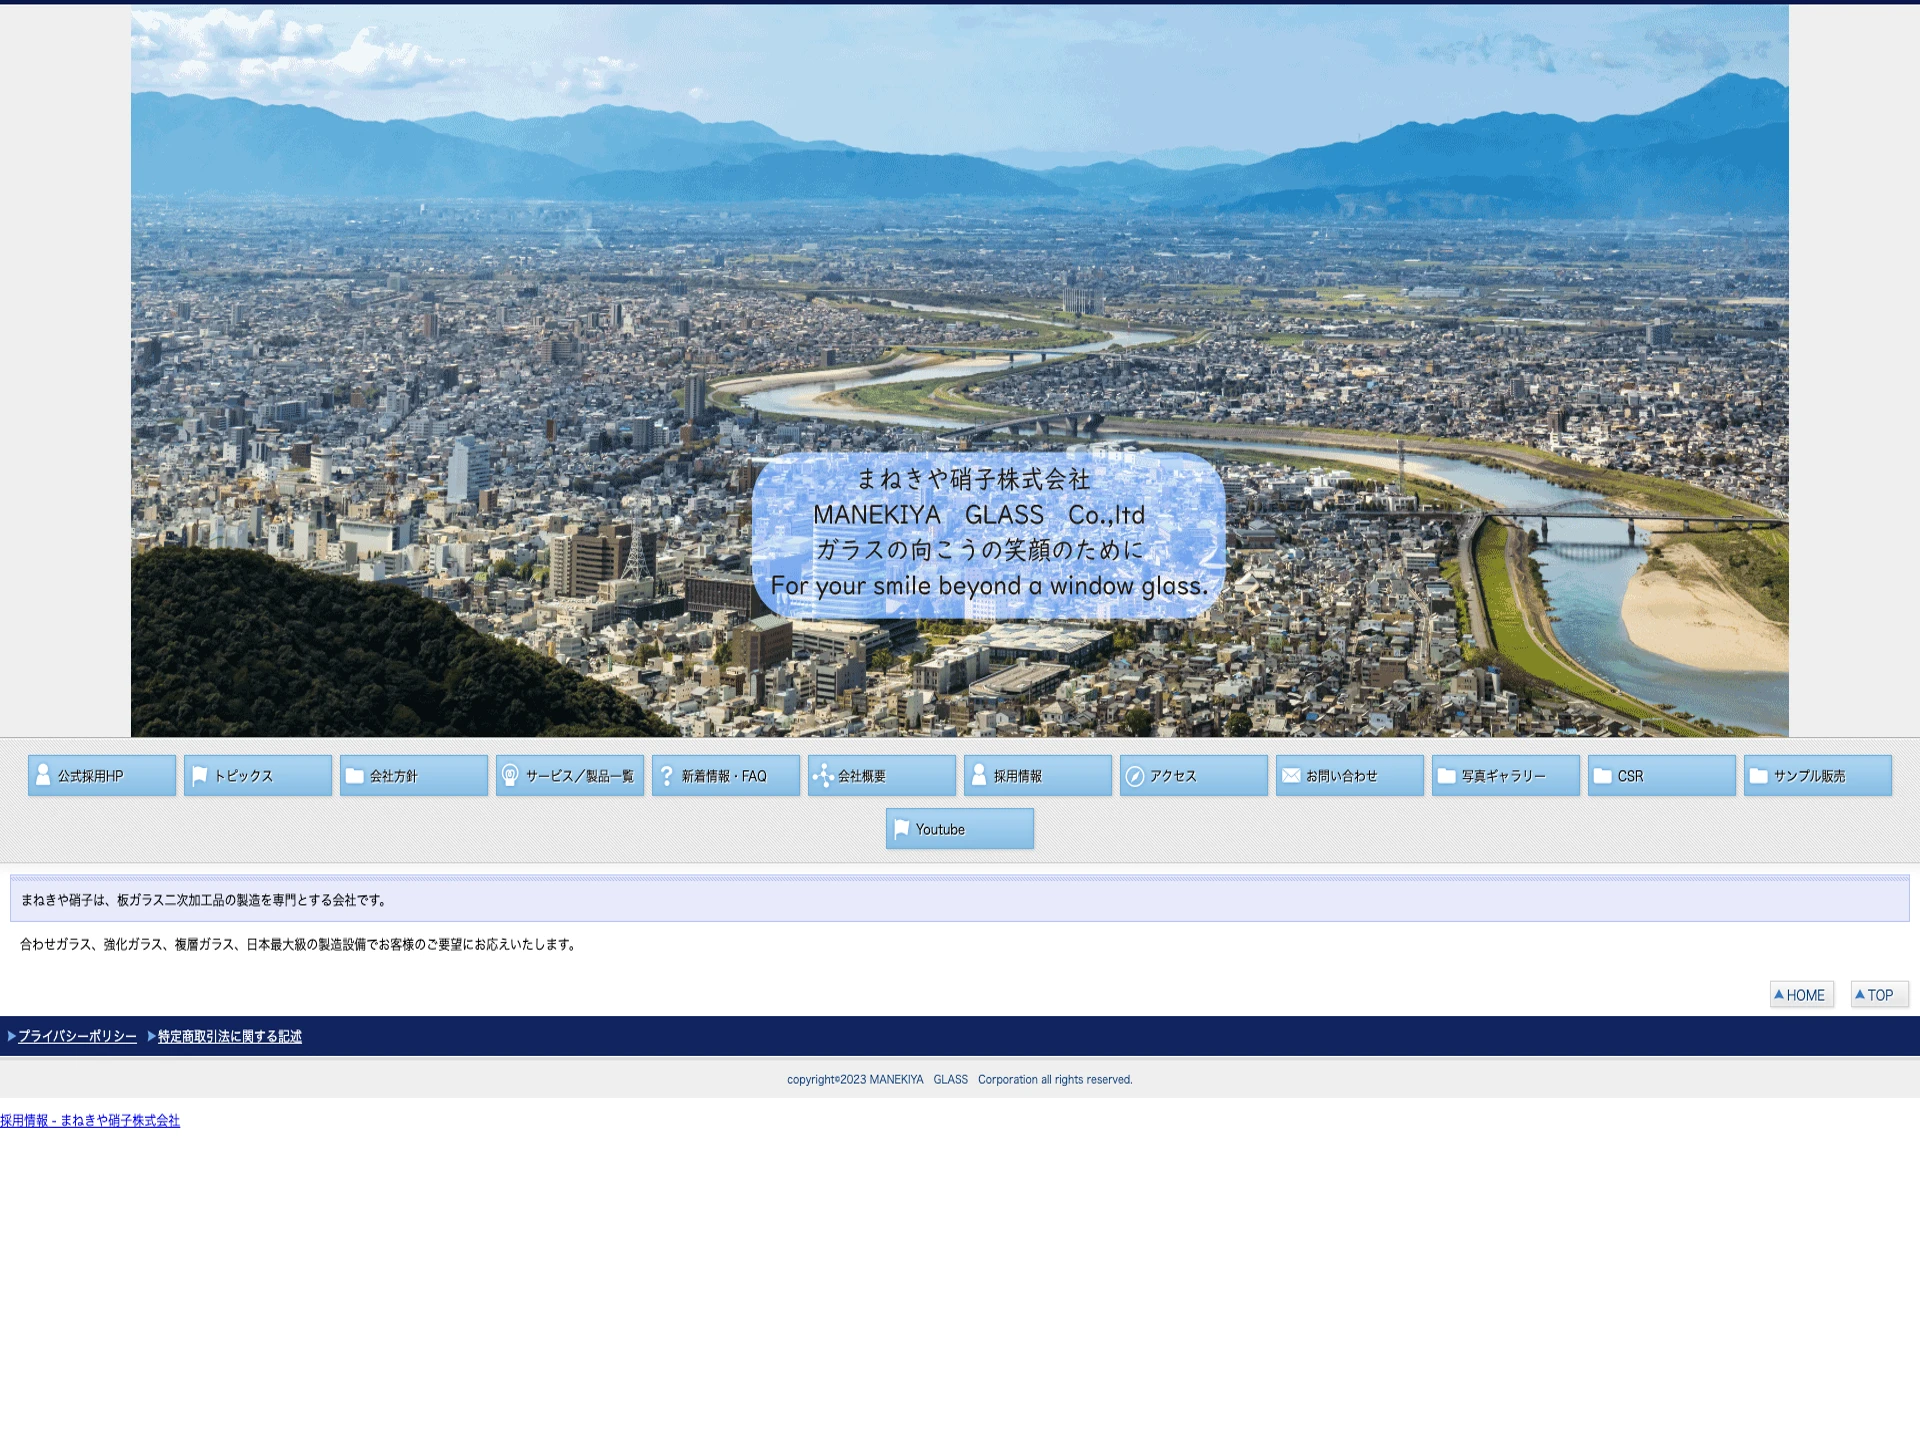Click folder icon on 写真ギャラリー button

pyautogui.click(x=1447, y=775)
